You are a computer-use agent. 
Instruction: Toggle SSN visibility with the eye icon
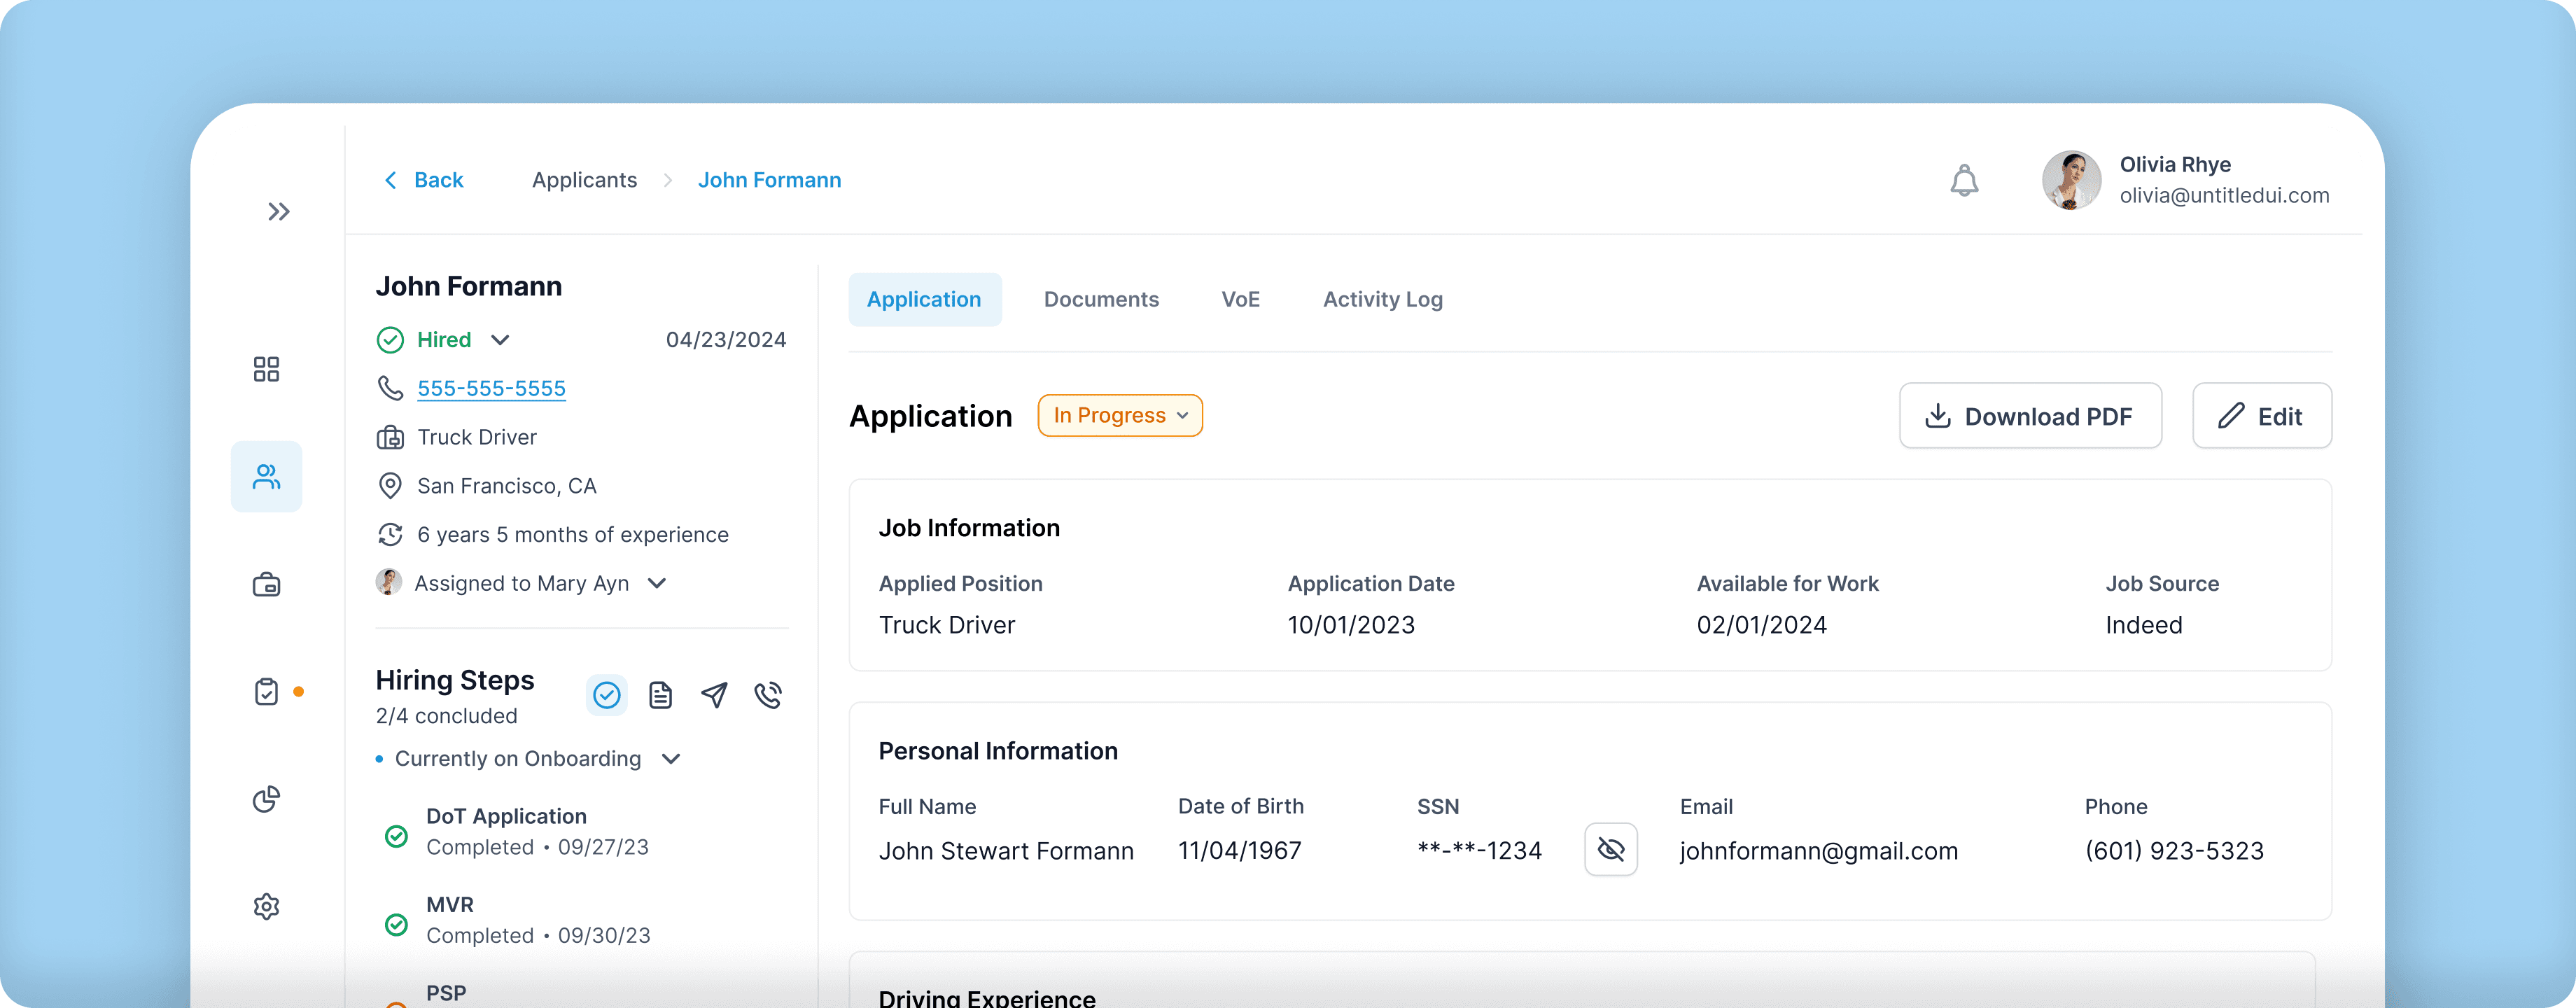(x=1610, y=850)
